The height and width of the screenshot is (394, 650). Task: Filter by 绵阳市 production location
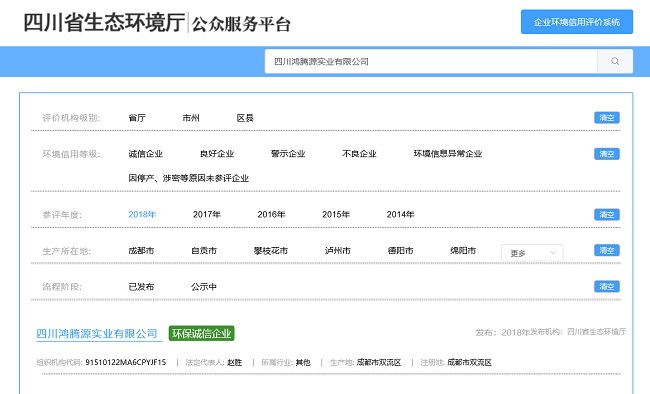463,251
